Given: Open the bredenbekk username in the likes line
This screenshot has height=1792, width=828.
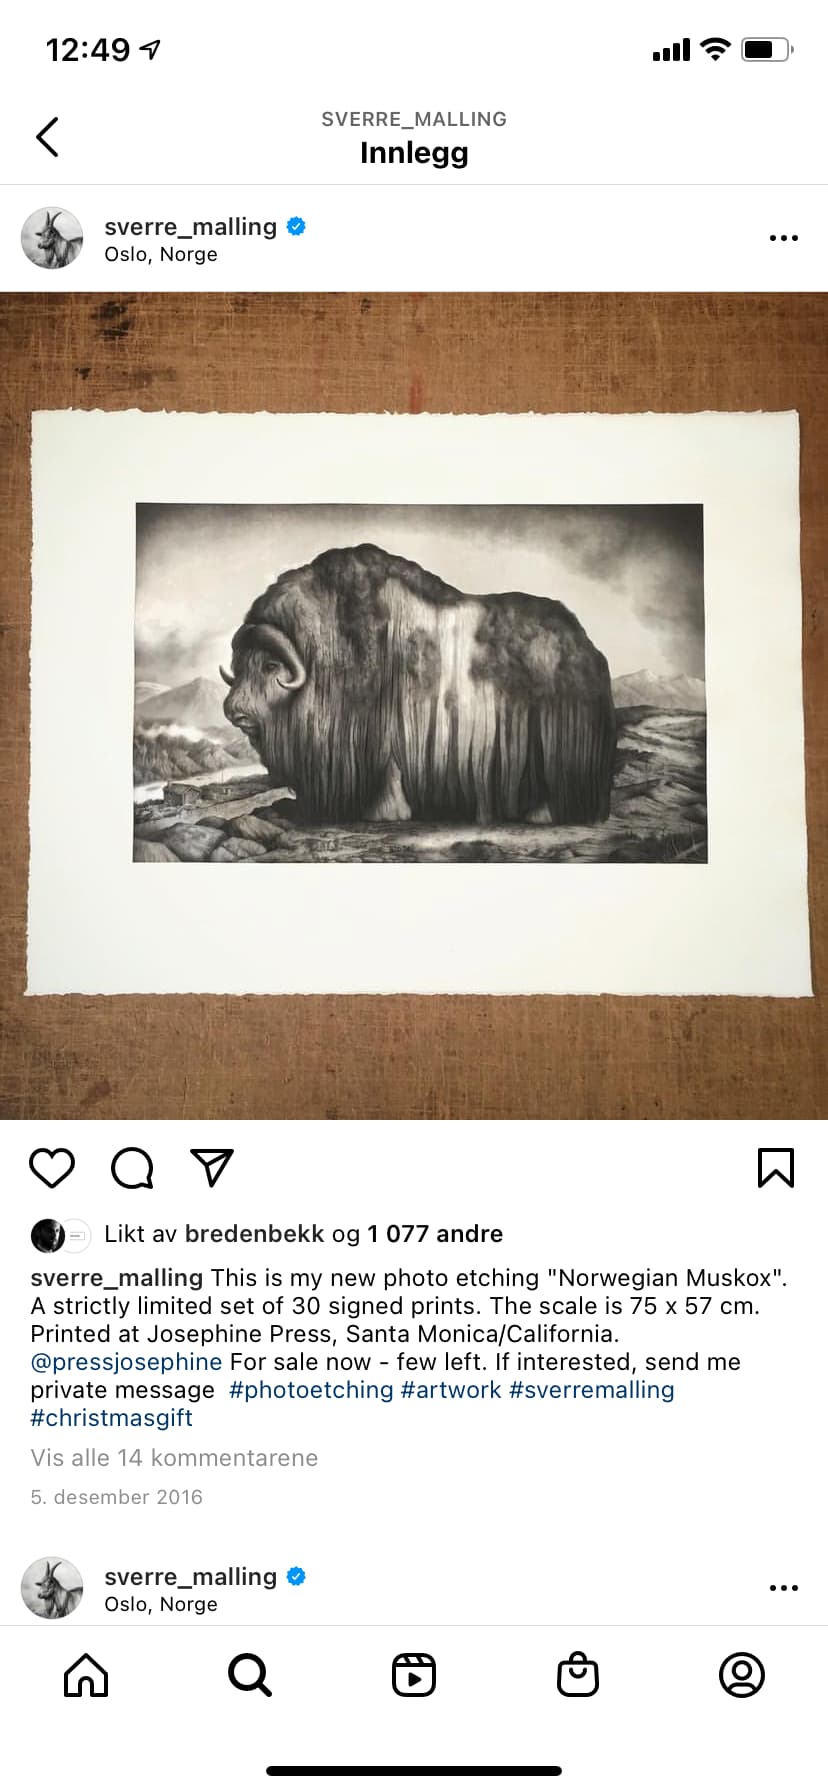Looking at the screenshot, I should tap(255, 1234).
